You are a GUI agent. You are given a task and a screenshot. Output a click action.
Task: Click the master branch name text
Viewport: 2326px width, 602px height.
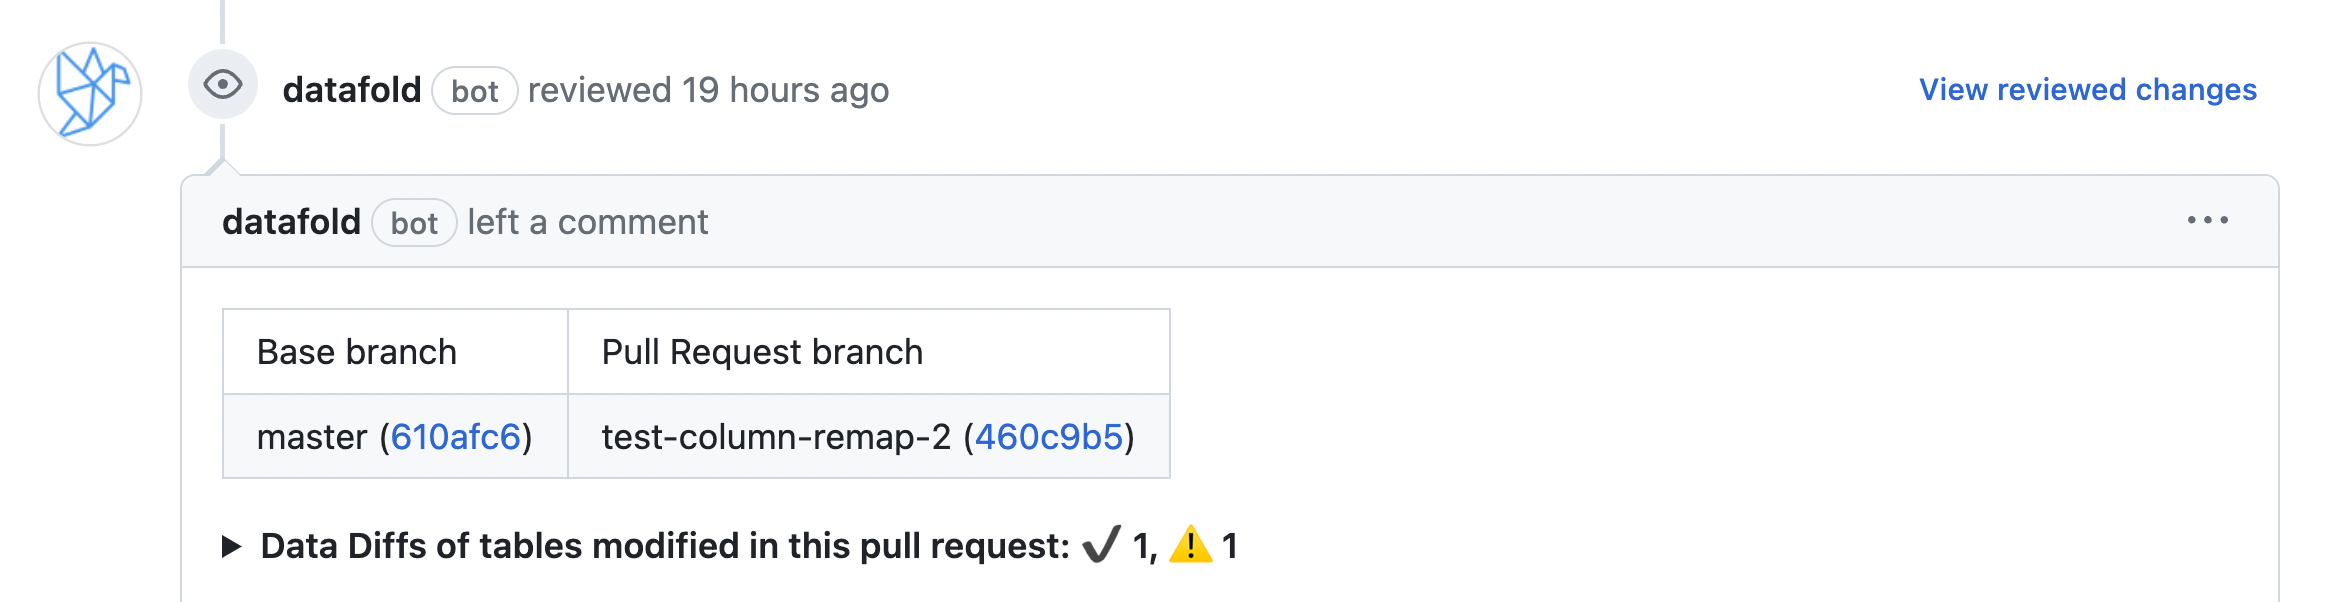312,437
